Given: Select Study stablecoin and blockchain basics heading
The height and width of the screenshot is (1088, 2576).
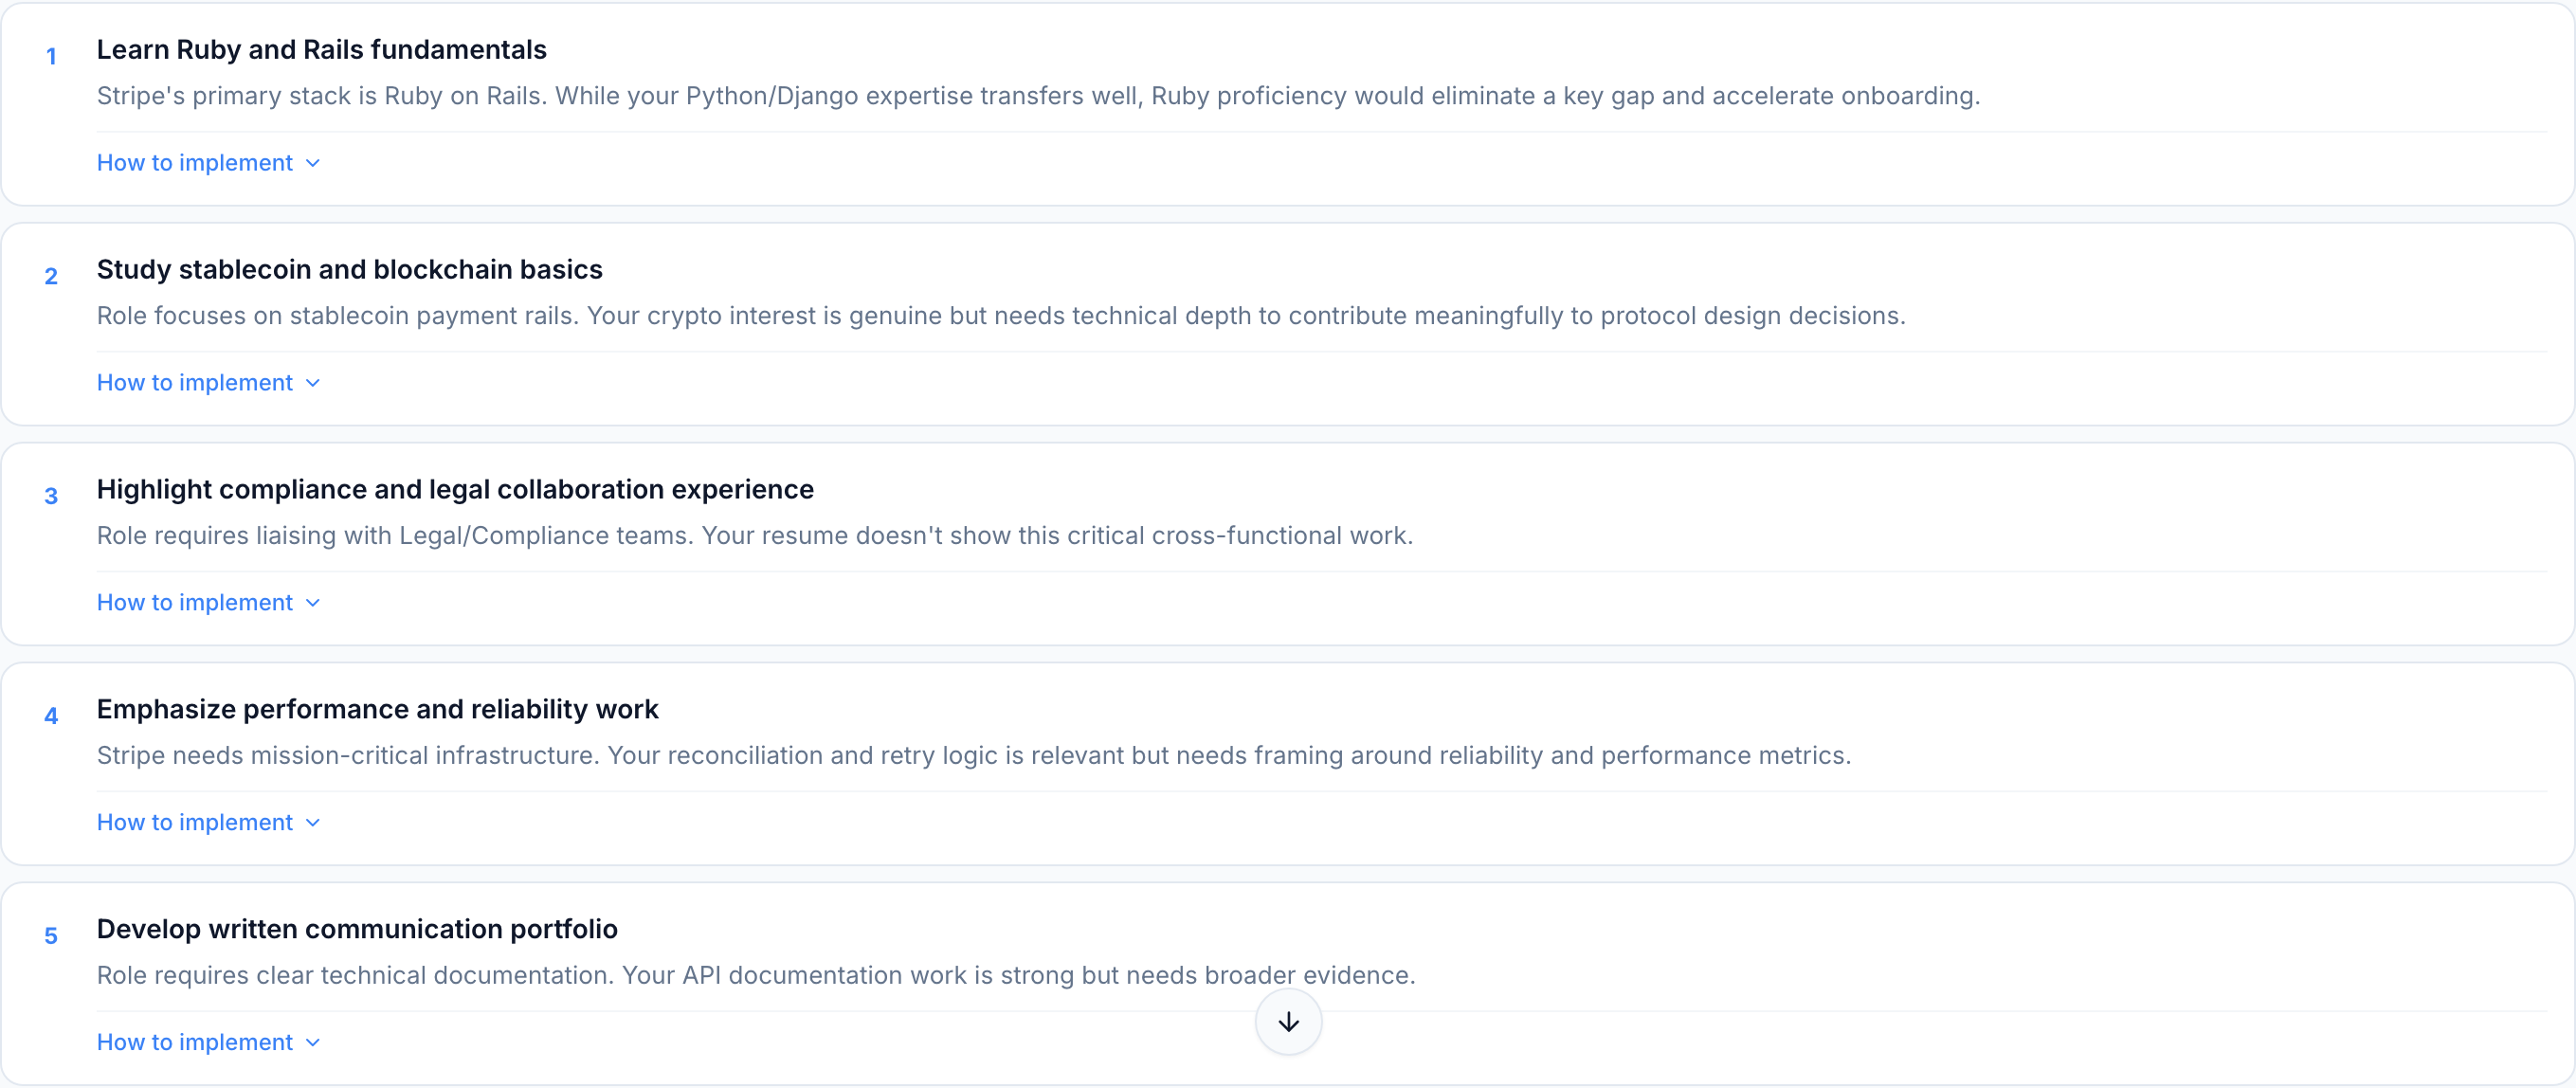Looking at the screenshot, I should click(349, 270).
